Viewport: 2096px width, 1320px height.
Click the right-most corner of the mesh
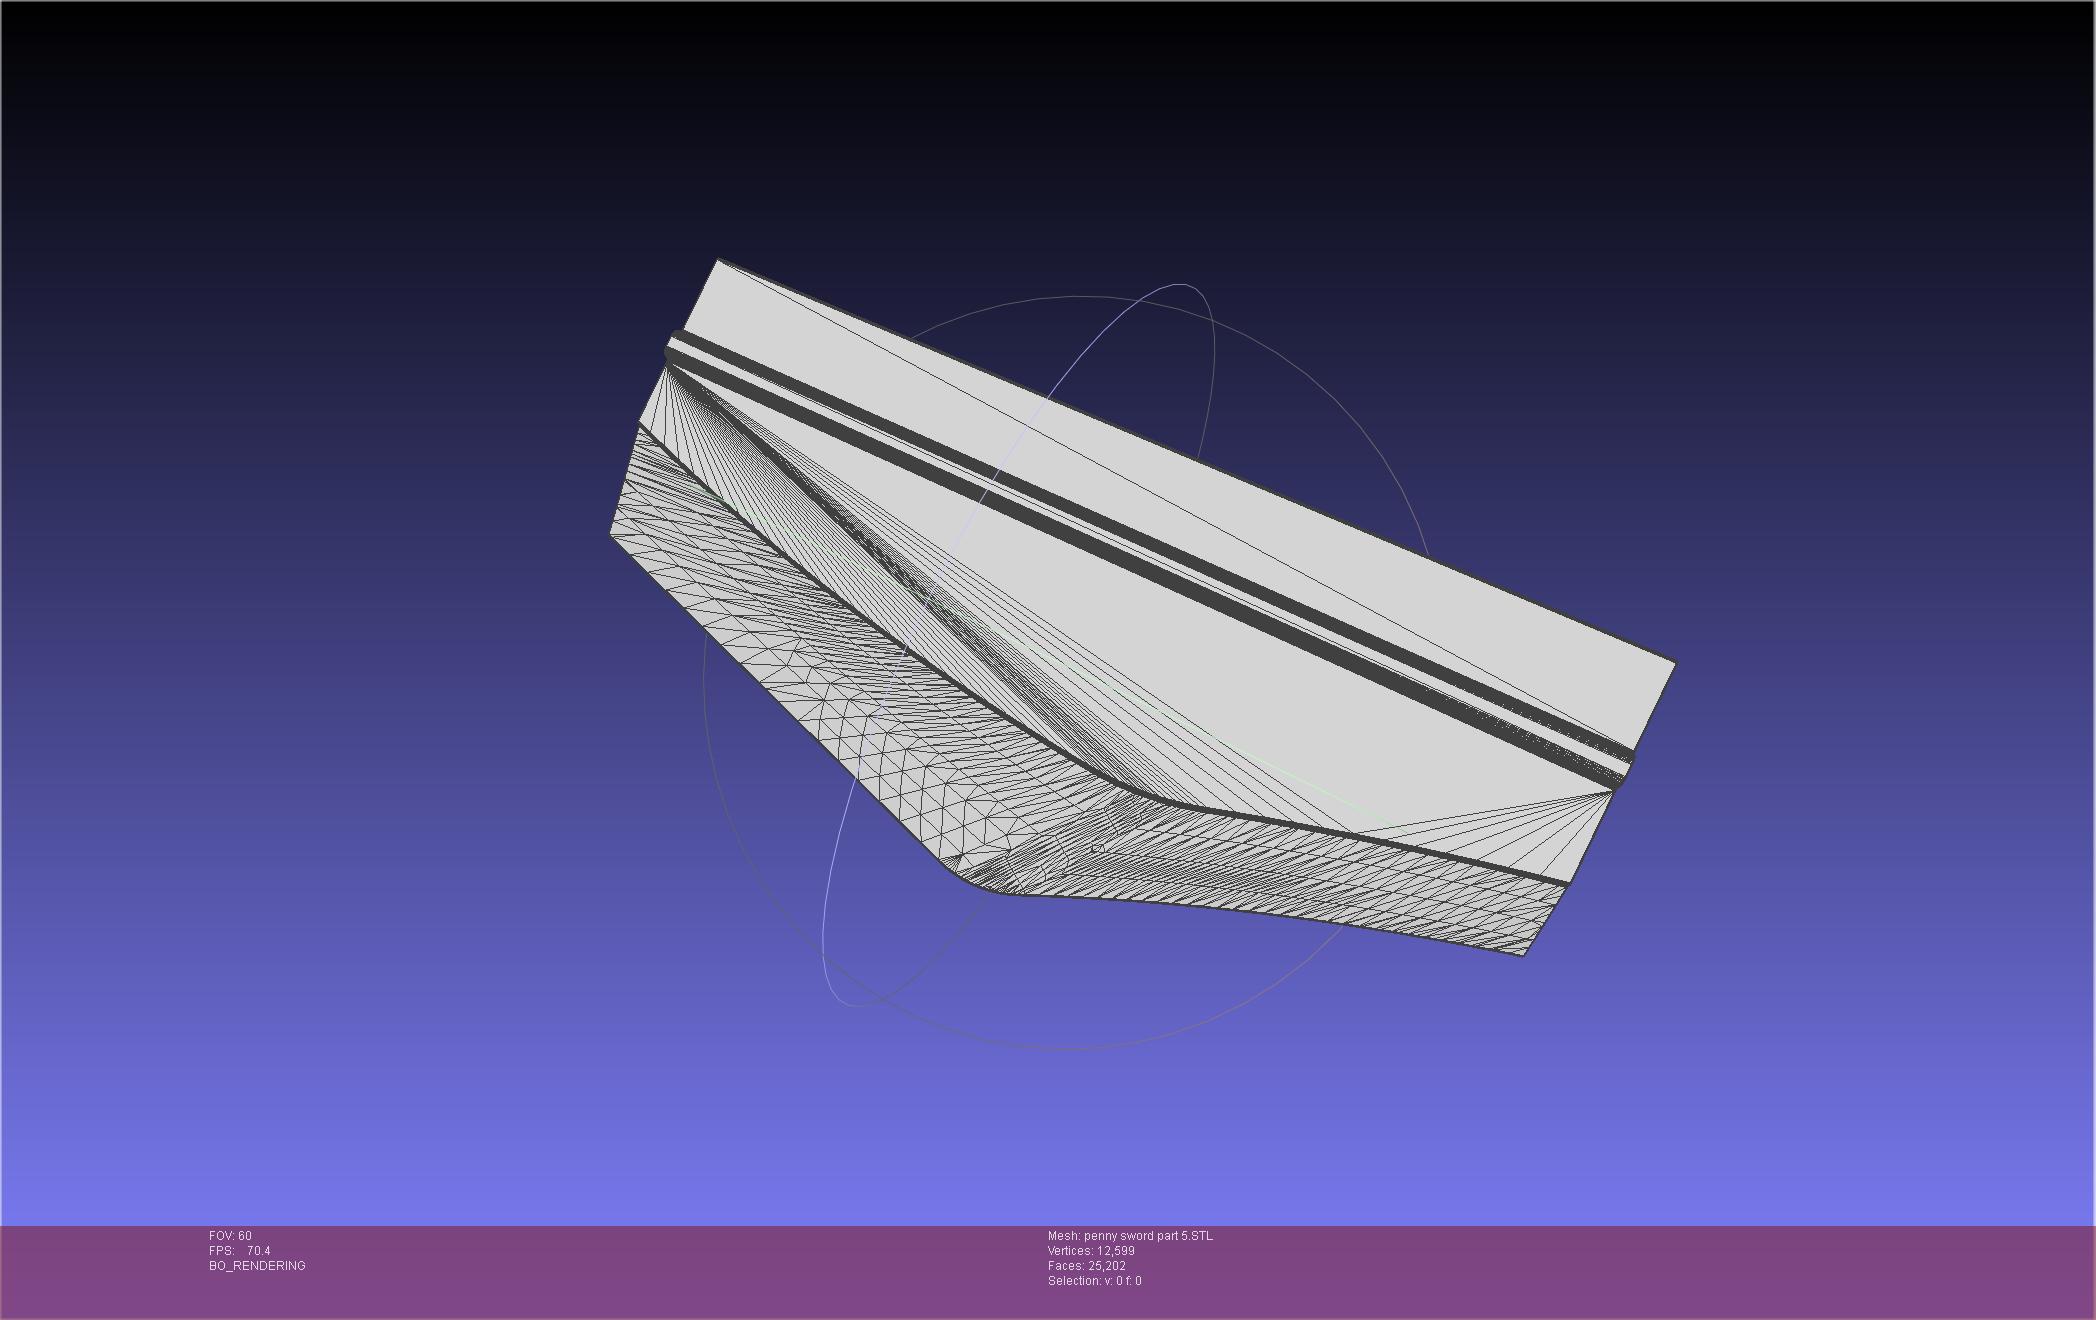pyautogui.click(x=1673, y=662)
